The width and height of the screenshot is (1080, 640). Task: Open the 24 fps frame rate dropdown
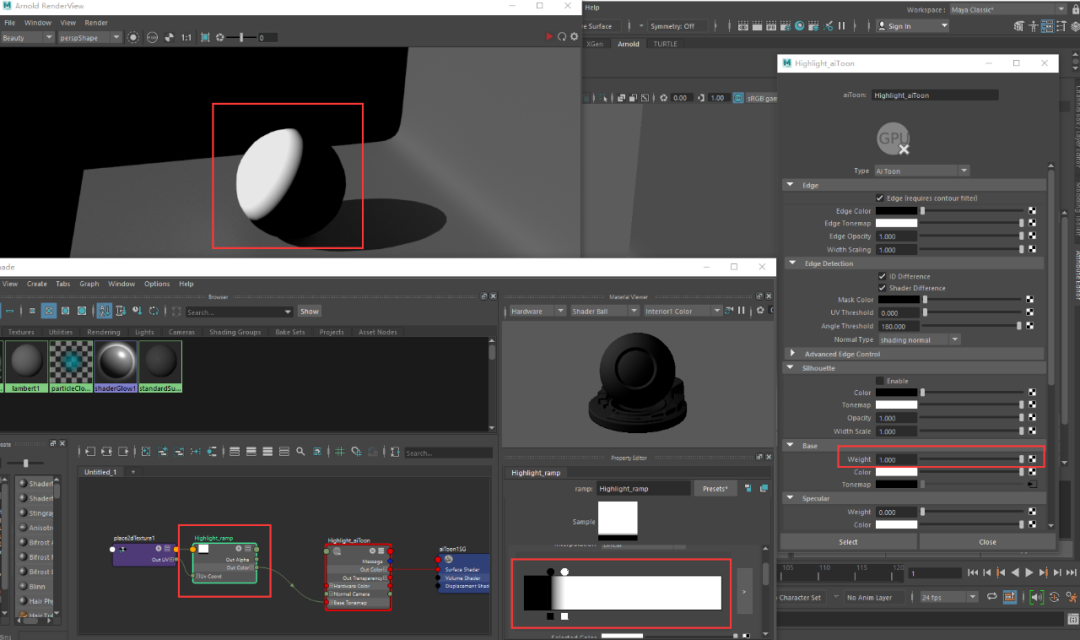click(x=947, y=597)
